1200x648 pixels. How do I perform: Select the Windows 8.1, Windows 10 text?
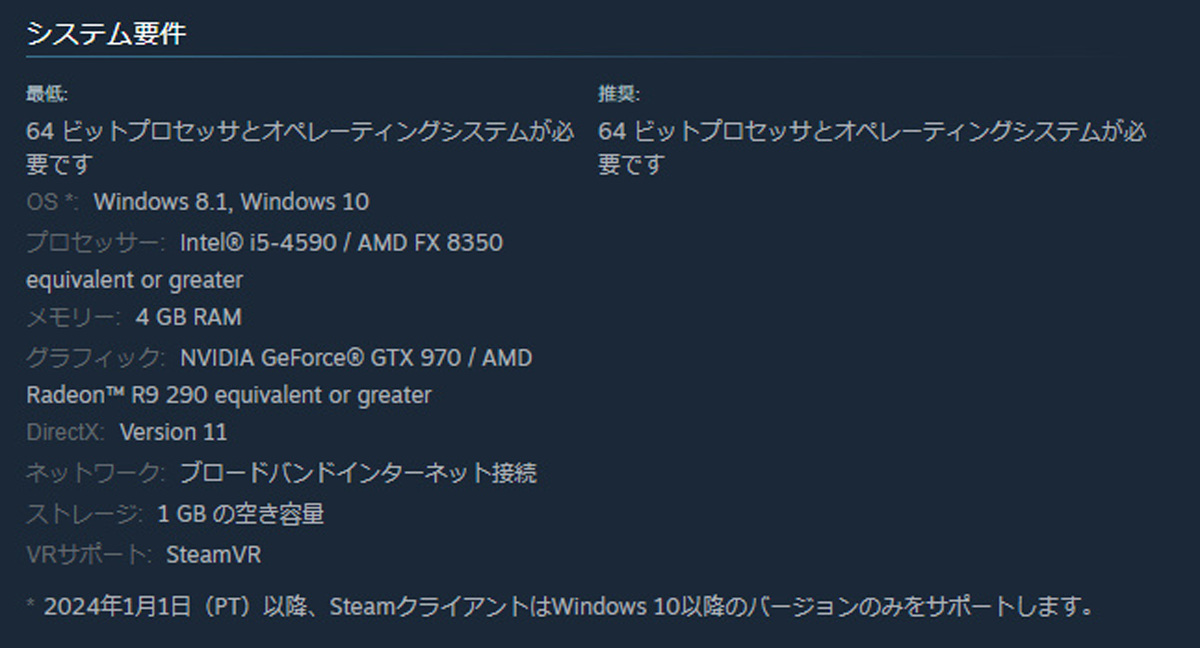231,201
